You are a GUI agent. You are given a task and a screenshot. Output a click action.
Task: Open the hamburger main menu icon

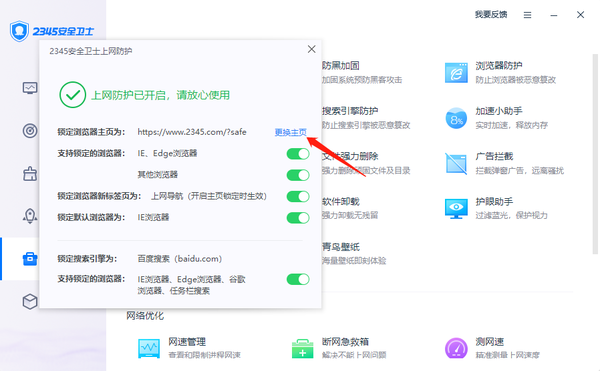tap(527, 15)
